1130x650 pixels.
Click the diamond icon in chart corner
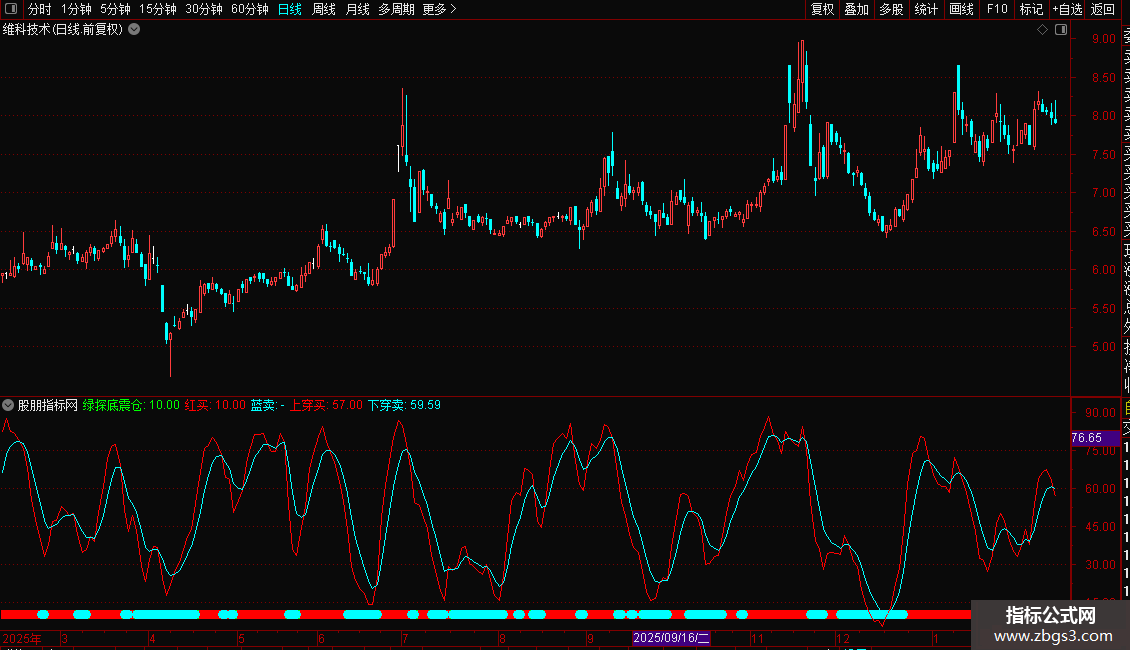coord(1042,30)
